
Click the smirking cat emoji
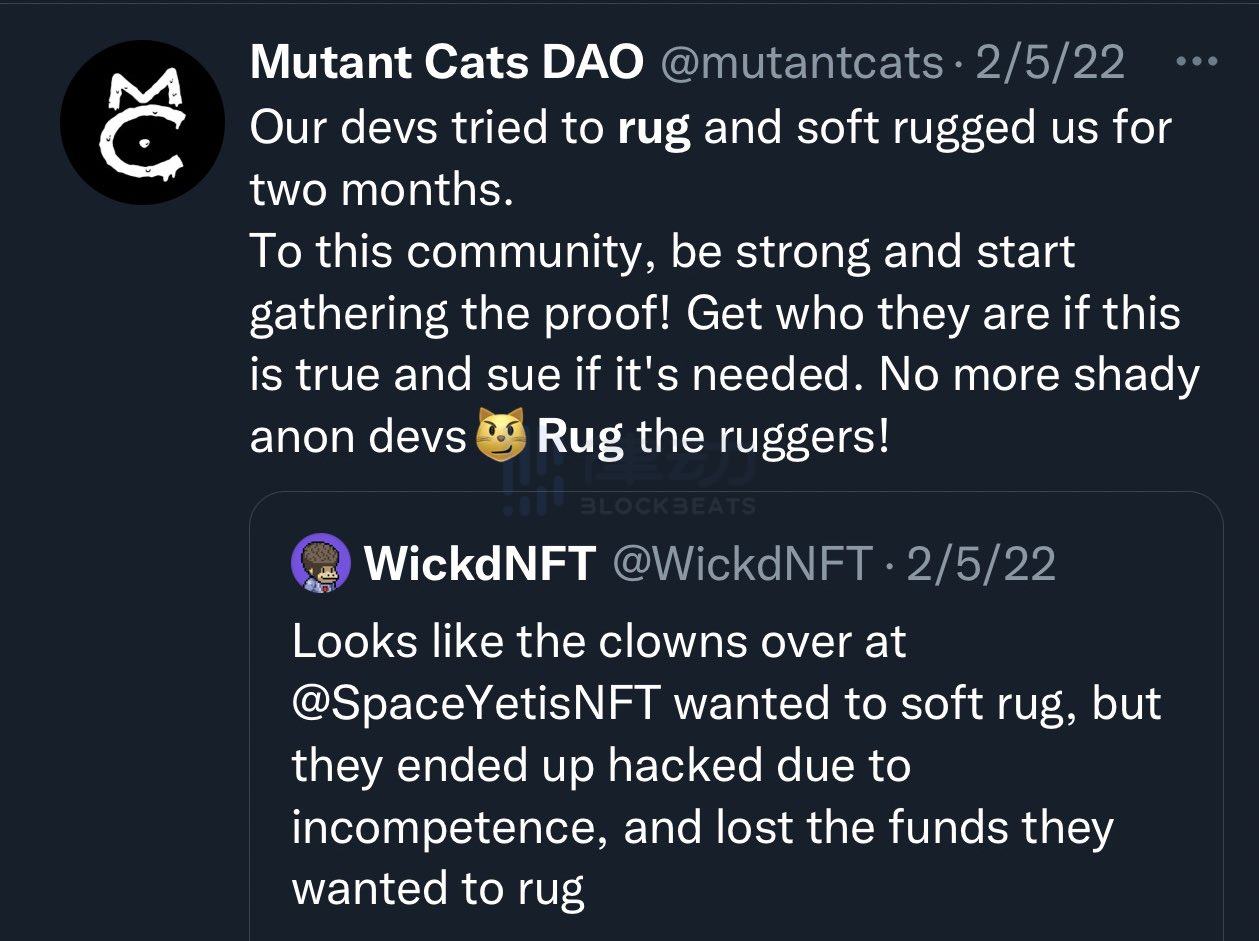[x=501, y=437]
